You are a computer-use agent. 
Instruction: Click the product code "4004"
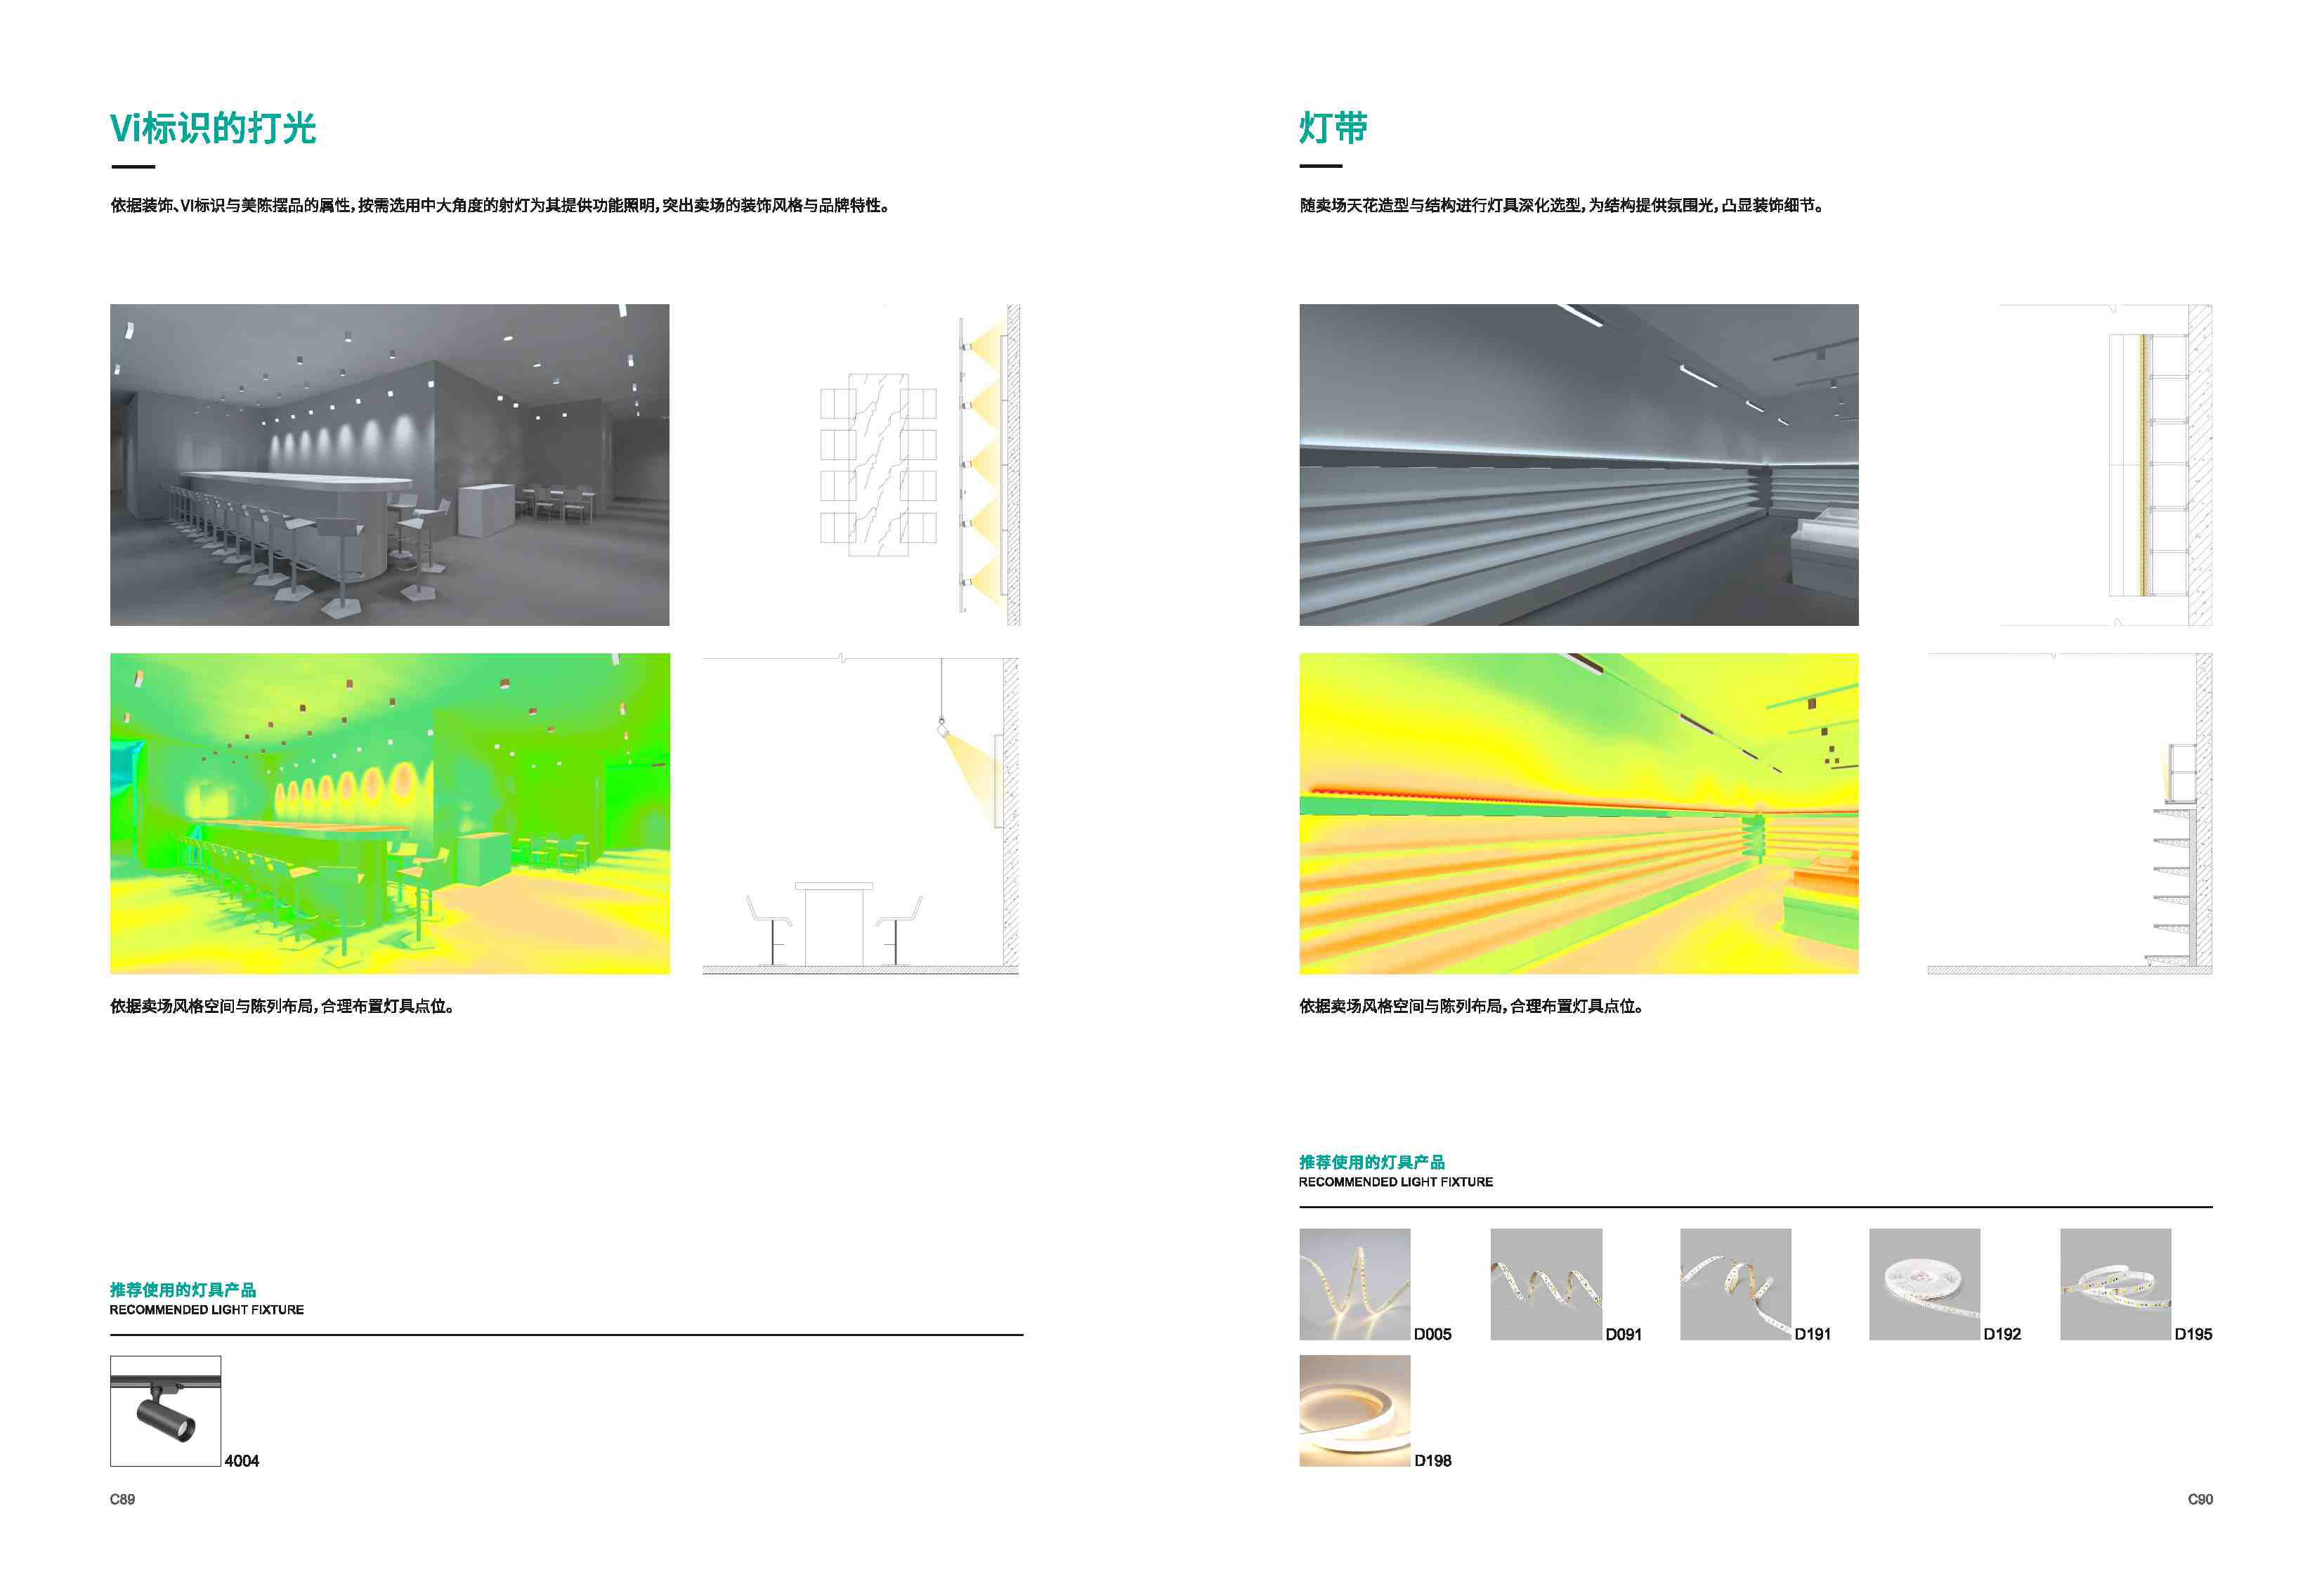coord(242,1461)
